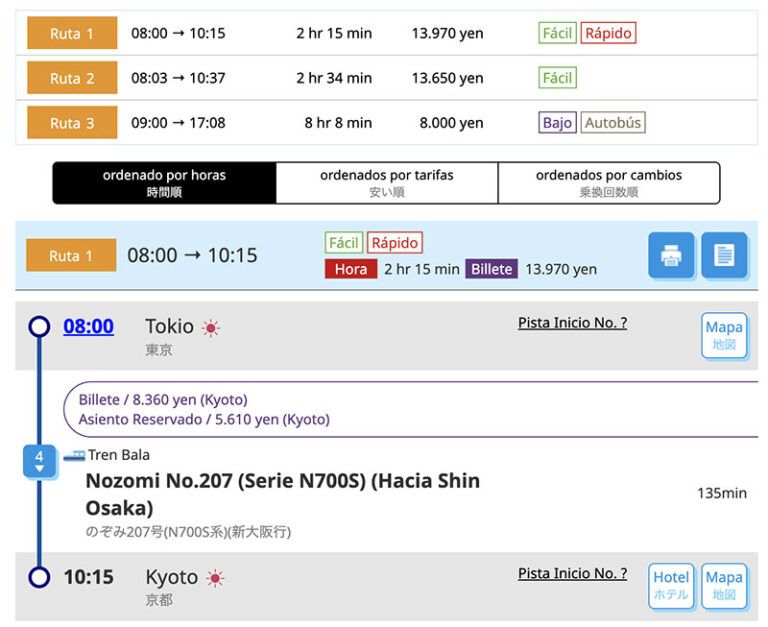This screenshot has width=768, height=627.
Task: Sort routes by ordenados por tarifas
Action: tap(386, 183)
